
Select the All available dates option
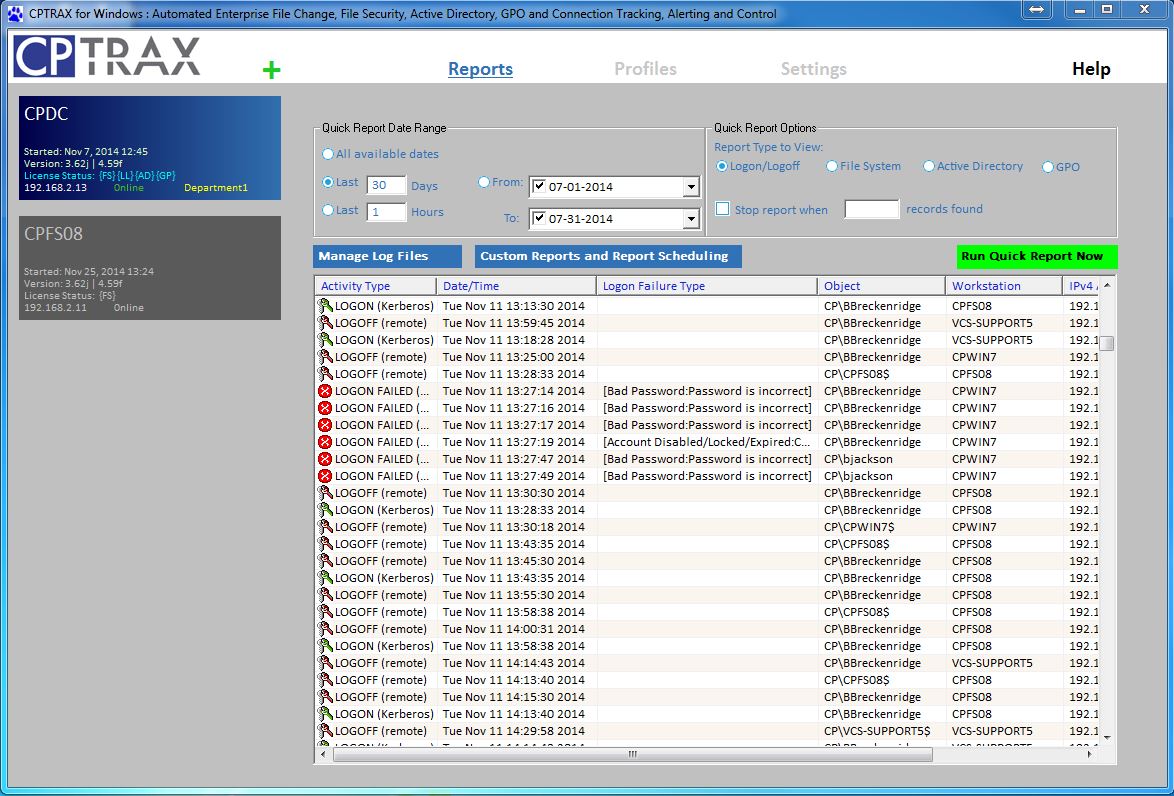pos(328,154)
